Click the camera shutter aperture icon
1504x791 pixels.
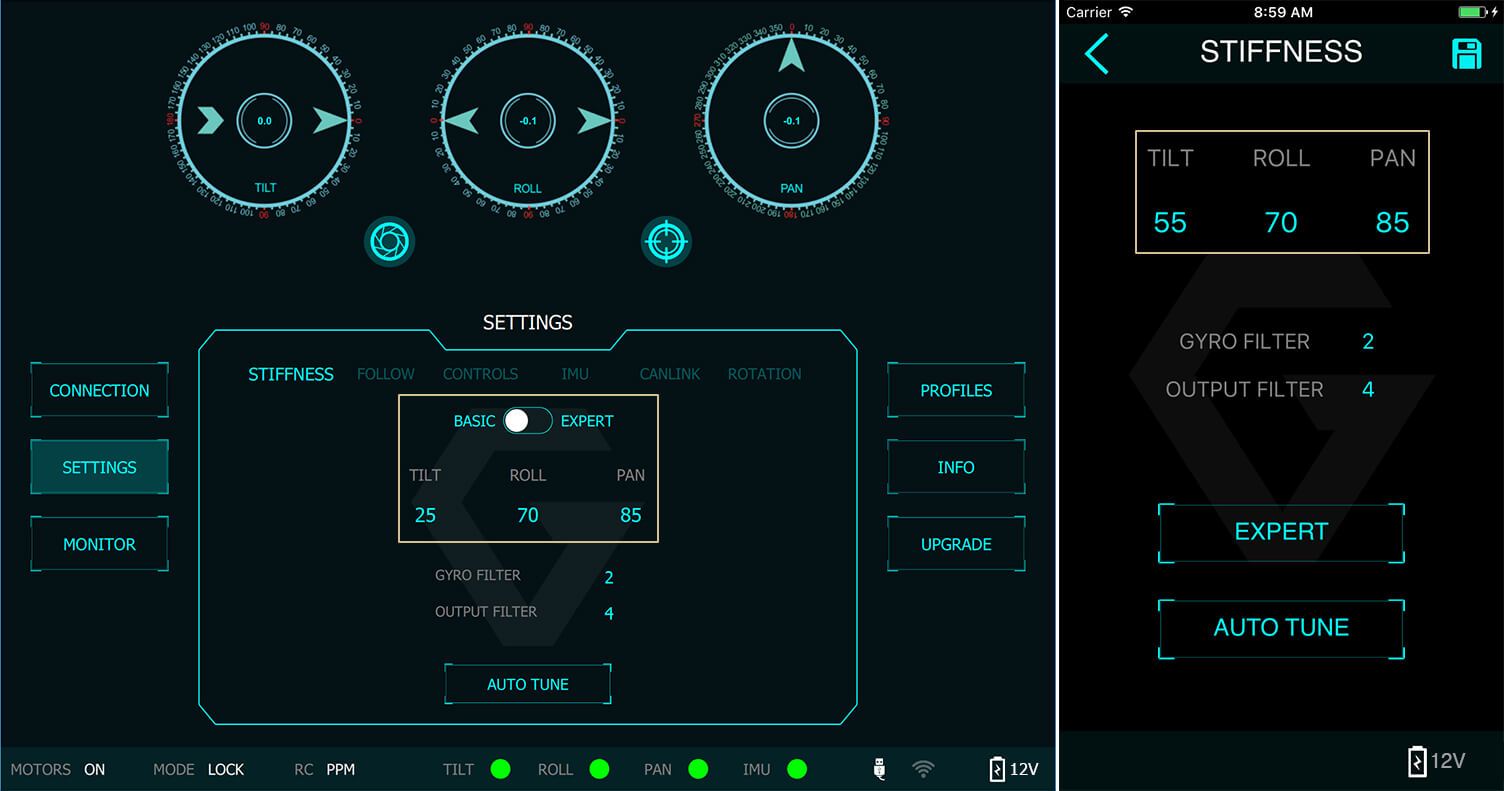(389, 241)
